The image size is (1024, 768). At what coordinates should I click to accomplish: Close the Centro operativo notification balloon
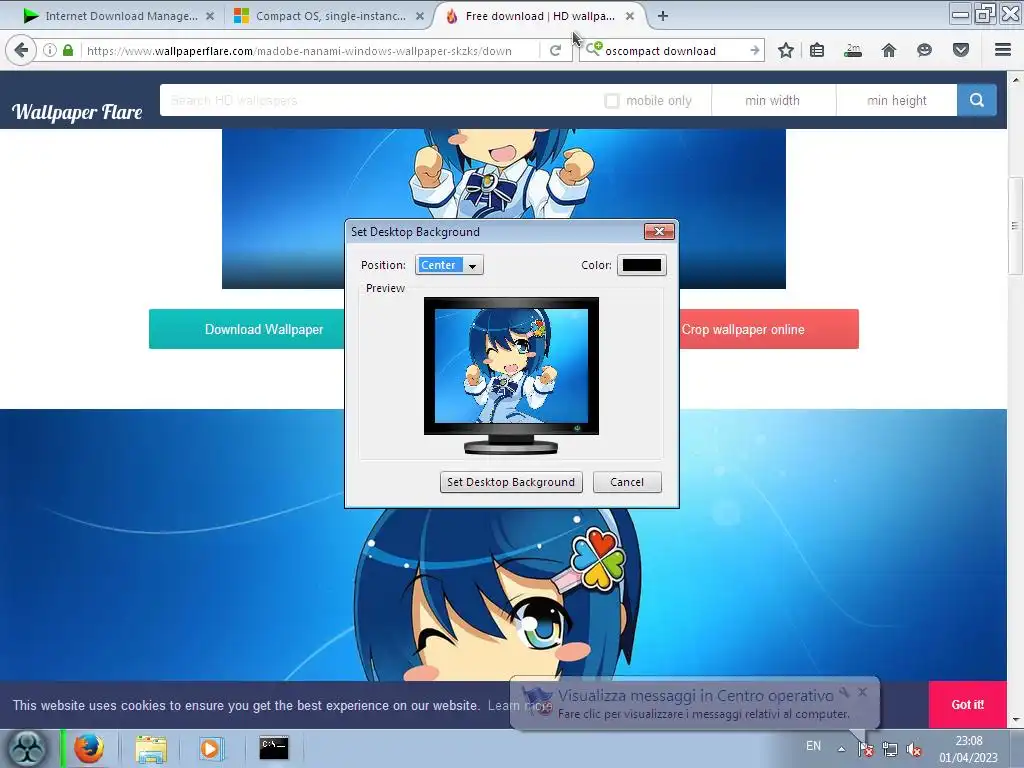pyautogui.click(x=863, y=692)
